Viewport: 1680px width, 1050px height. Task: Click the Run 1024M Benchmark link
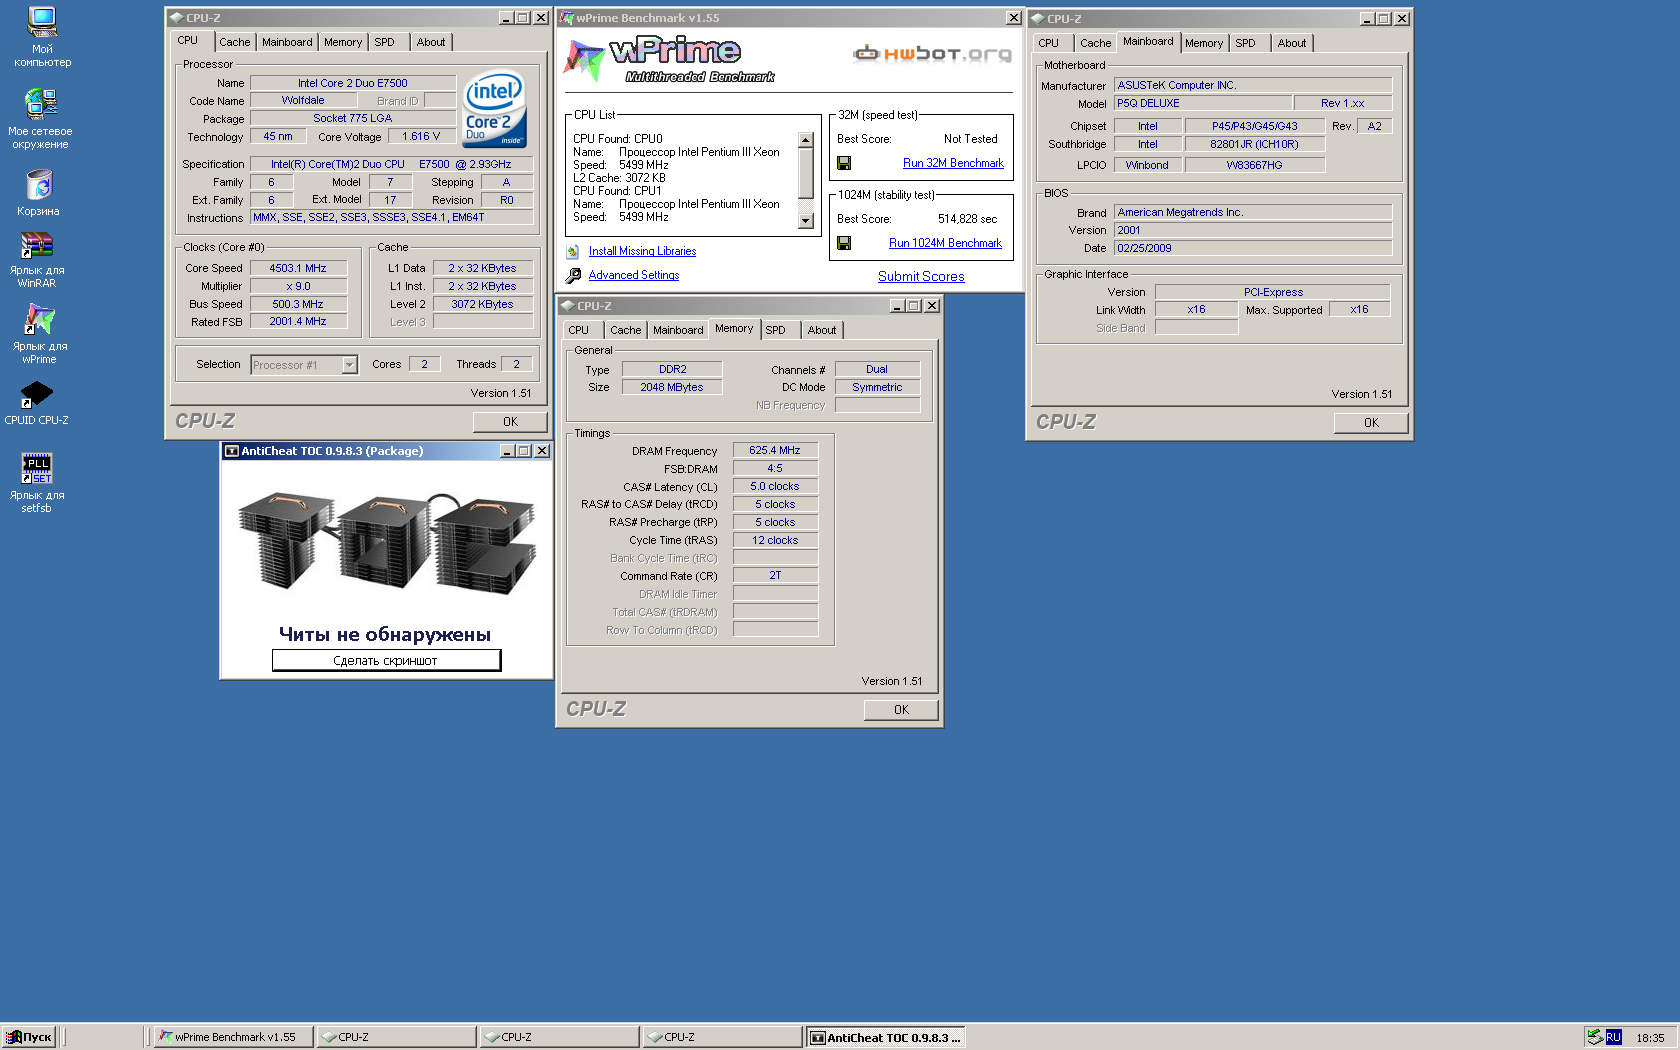pos(945,243)
